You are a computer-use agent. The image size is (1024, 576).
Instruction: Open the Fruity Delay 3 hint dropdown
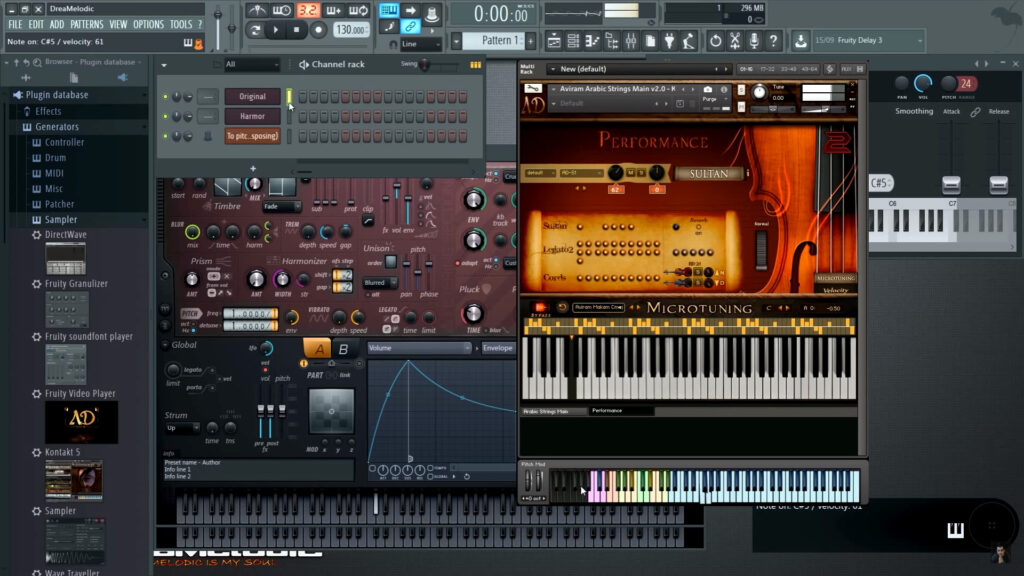tap(920, 40)
